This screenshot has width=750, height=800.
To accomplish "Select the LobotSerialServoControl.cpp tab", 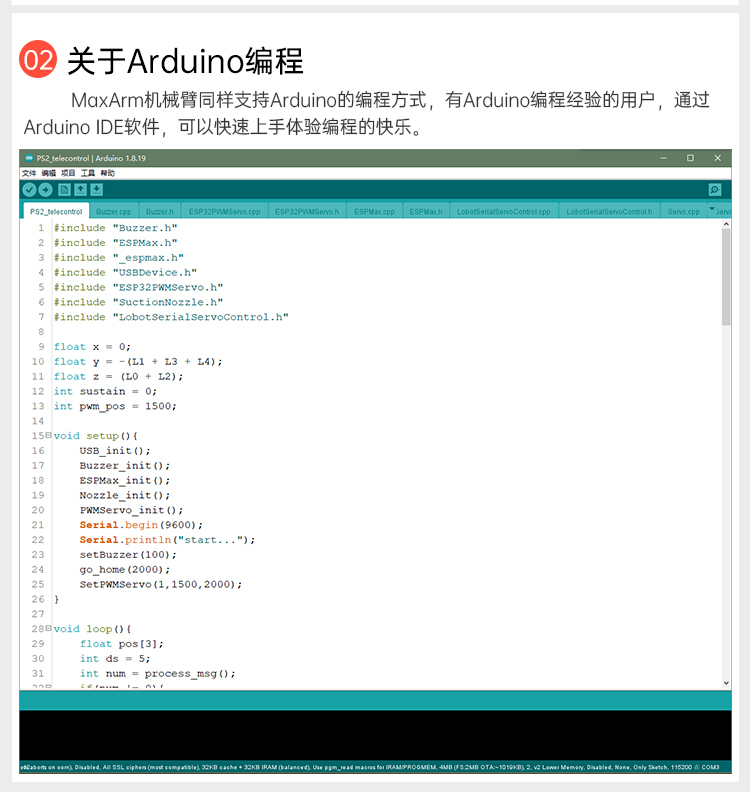I will point(503,212).
